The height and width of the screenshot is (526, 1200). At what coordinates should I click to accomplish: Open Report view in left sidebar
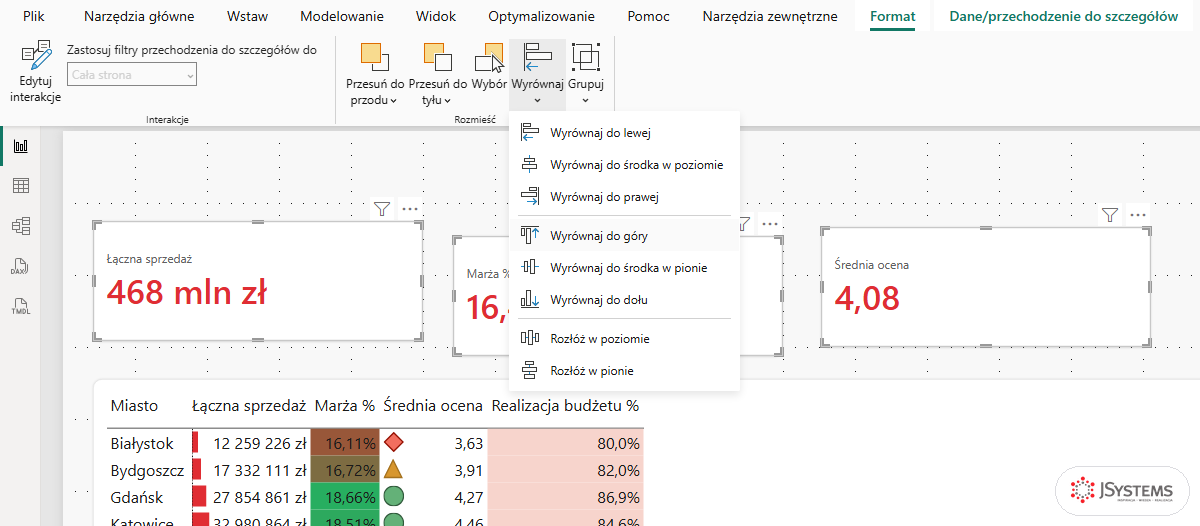tap(20, 146)
